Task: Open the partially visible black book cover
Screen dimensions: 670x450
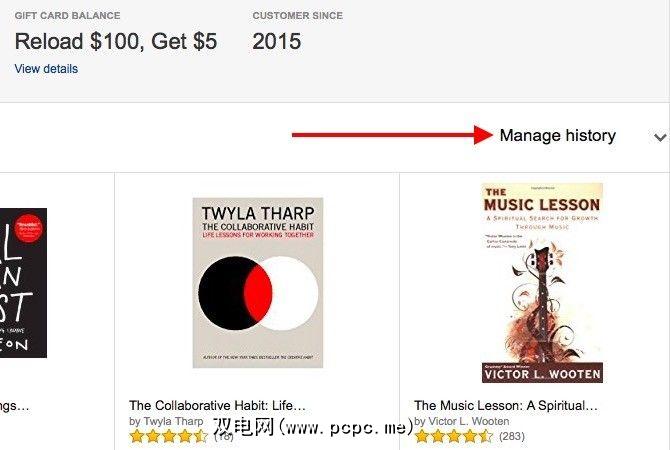Action: click(x=23, y=283)
